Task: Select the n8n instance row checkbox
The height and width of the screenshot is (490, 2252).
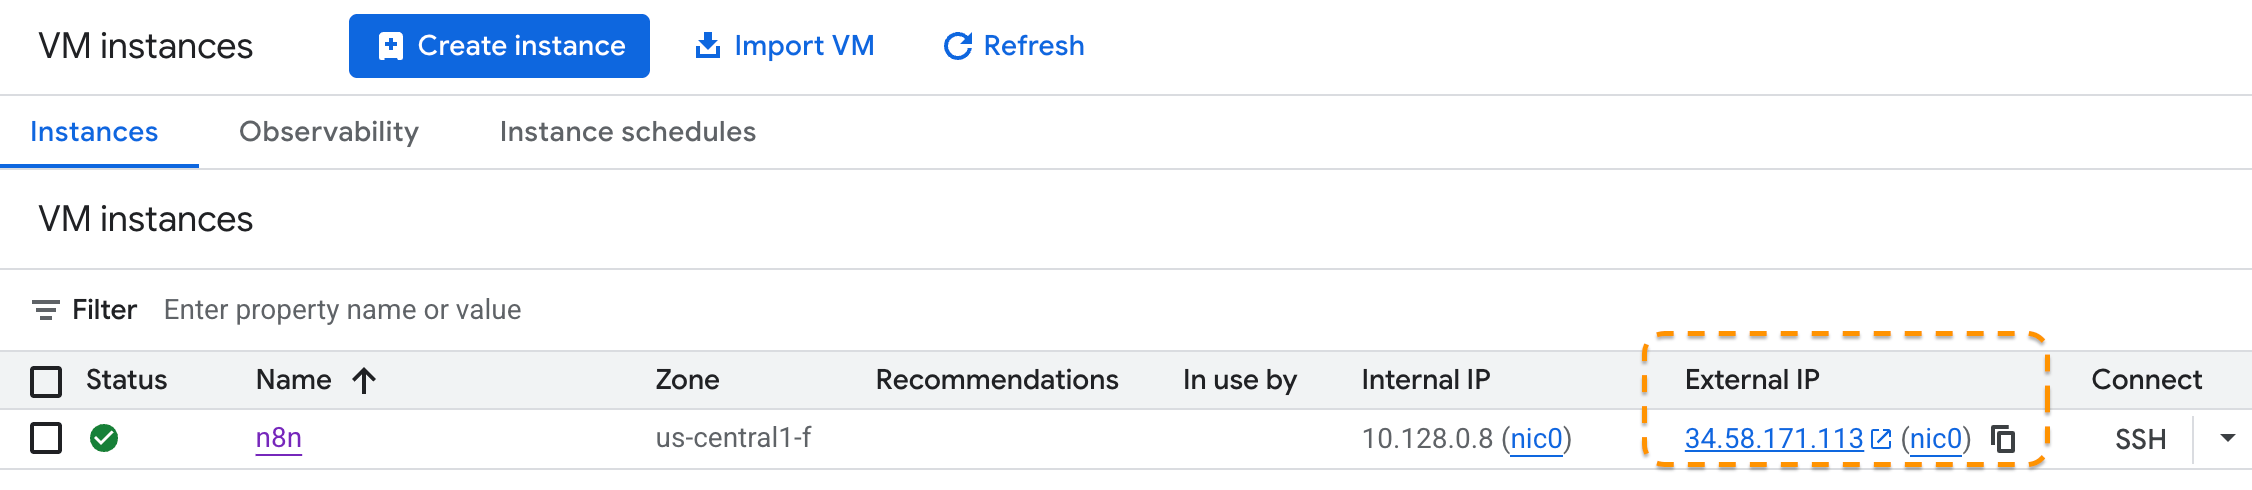Action: coord(46,438)
